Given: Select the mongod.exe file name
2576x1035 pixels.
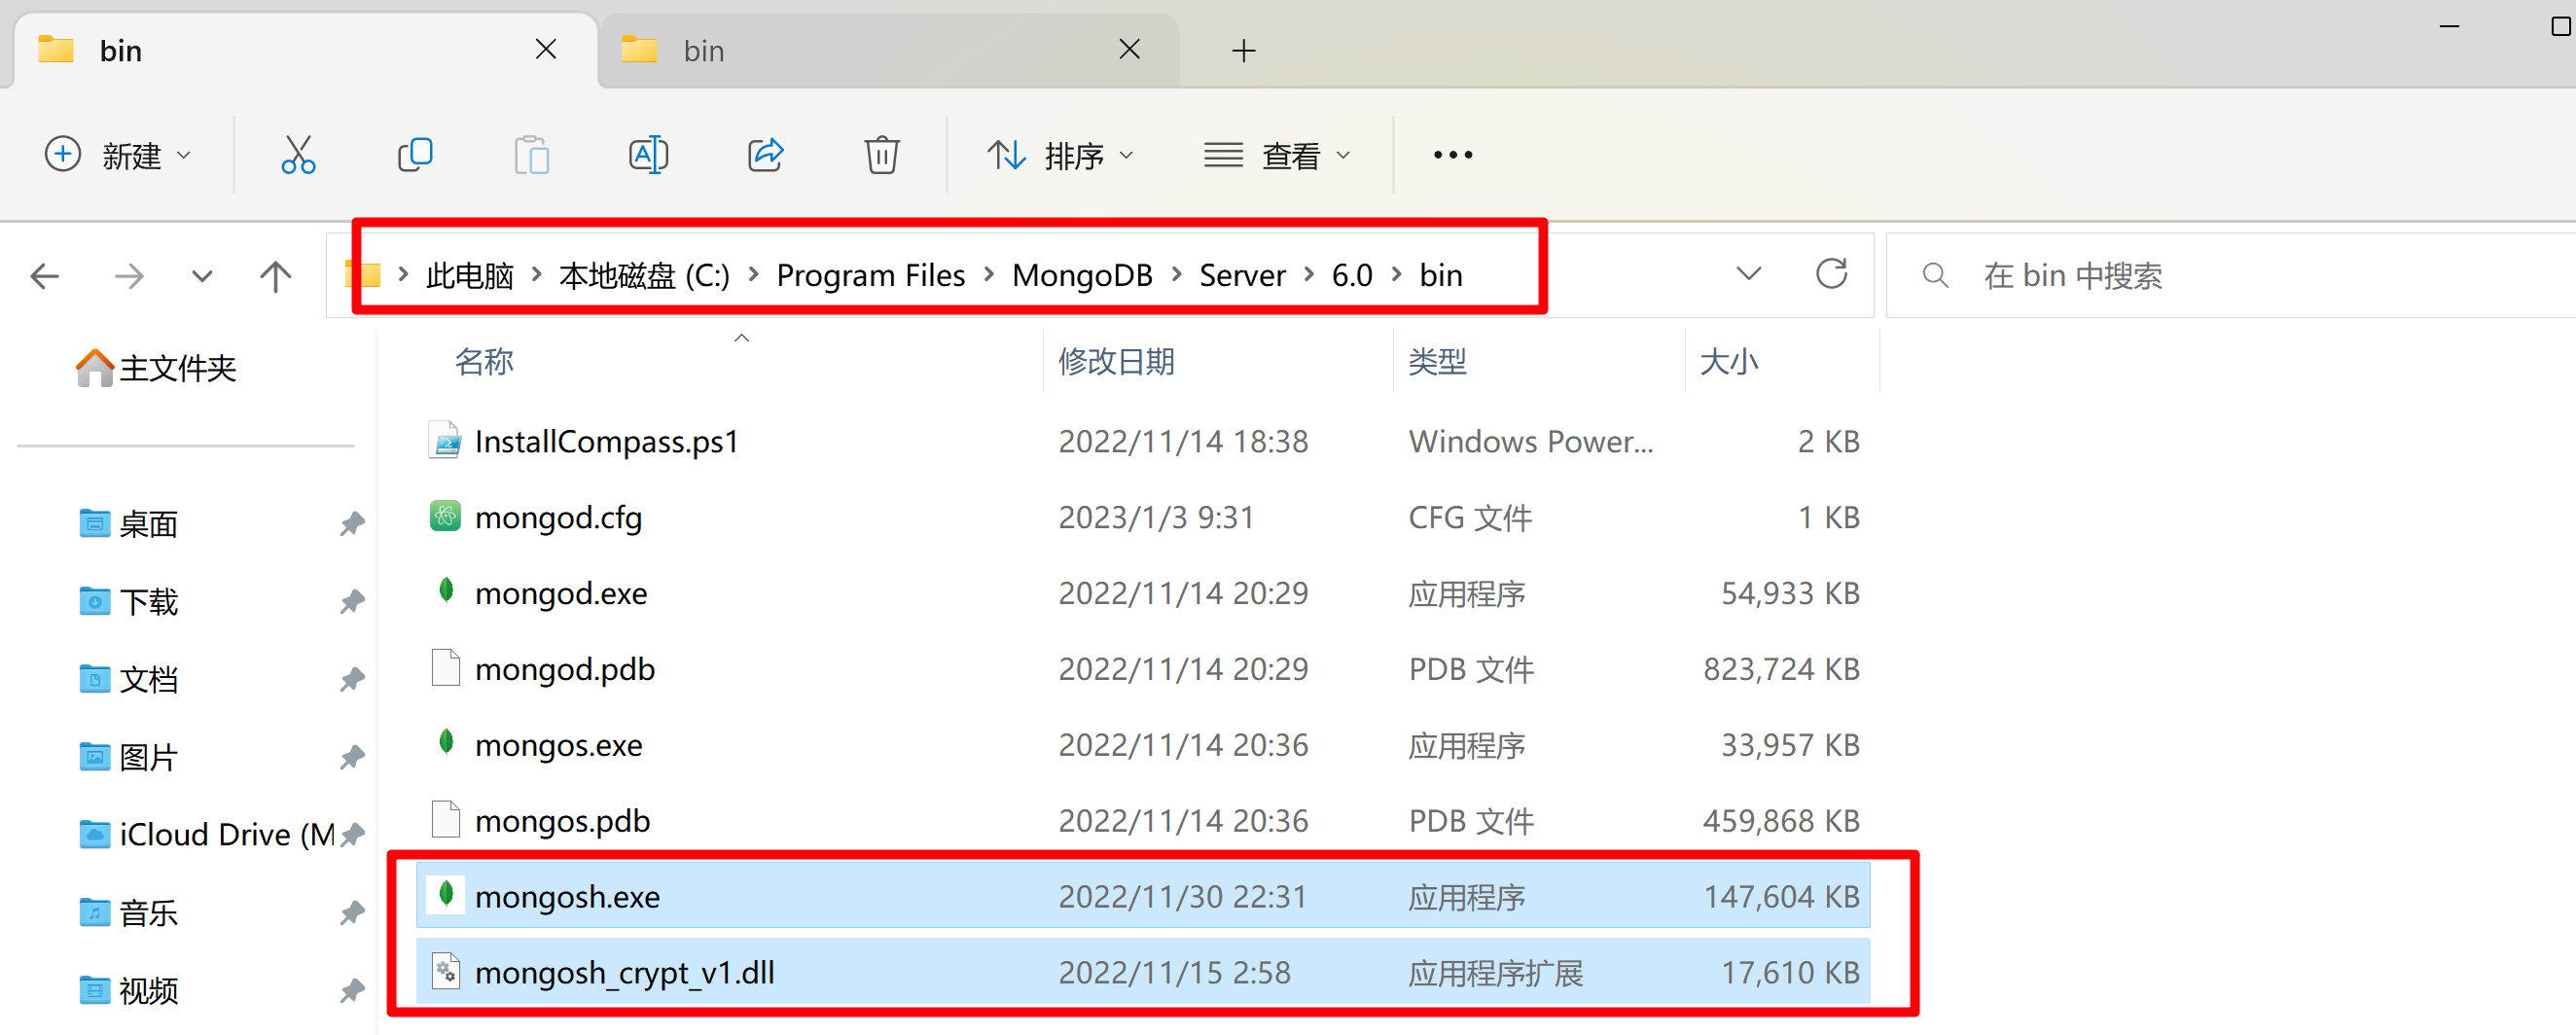Looking at the screenshot, I should 561,593.
